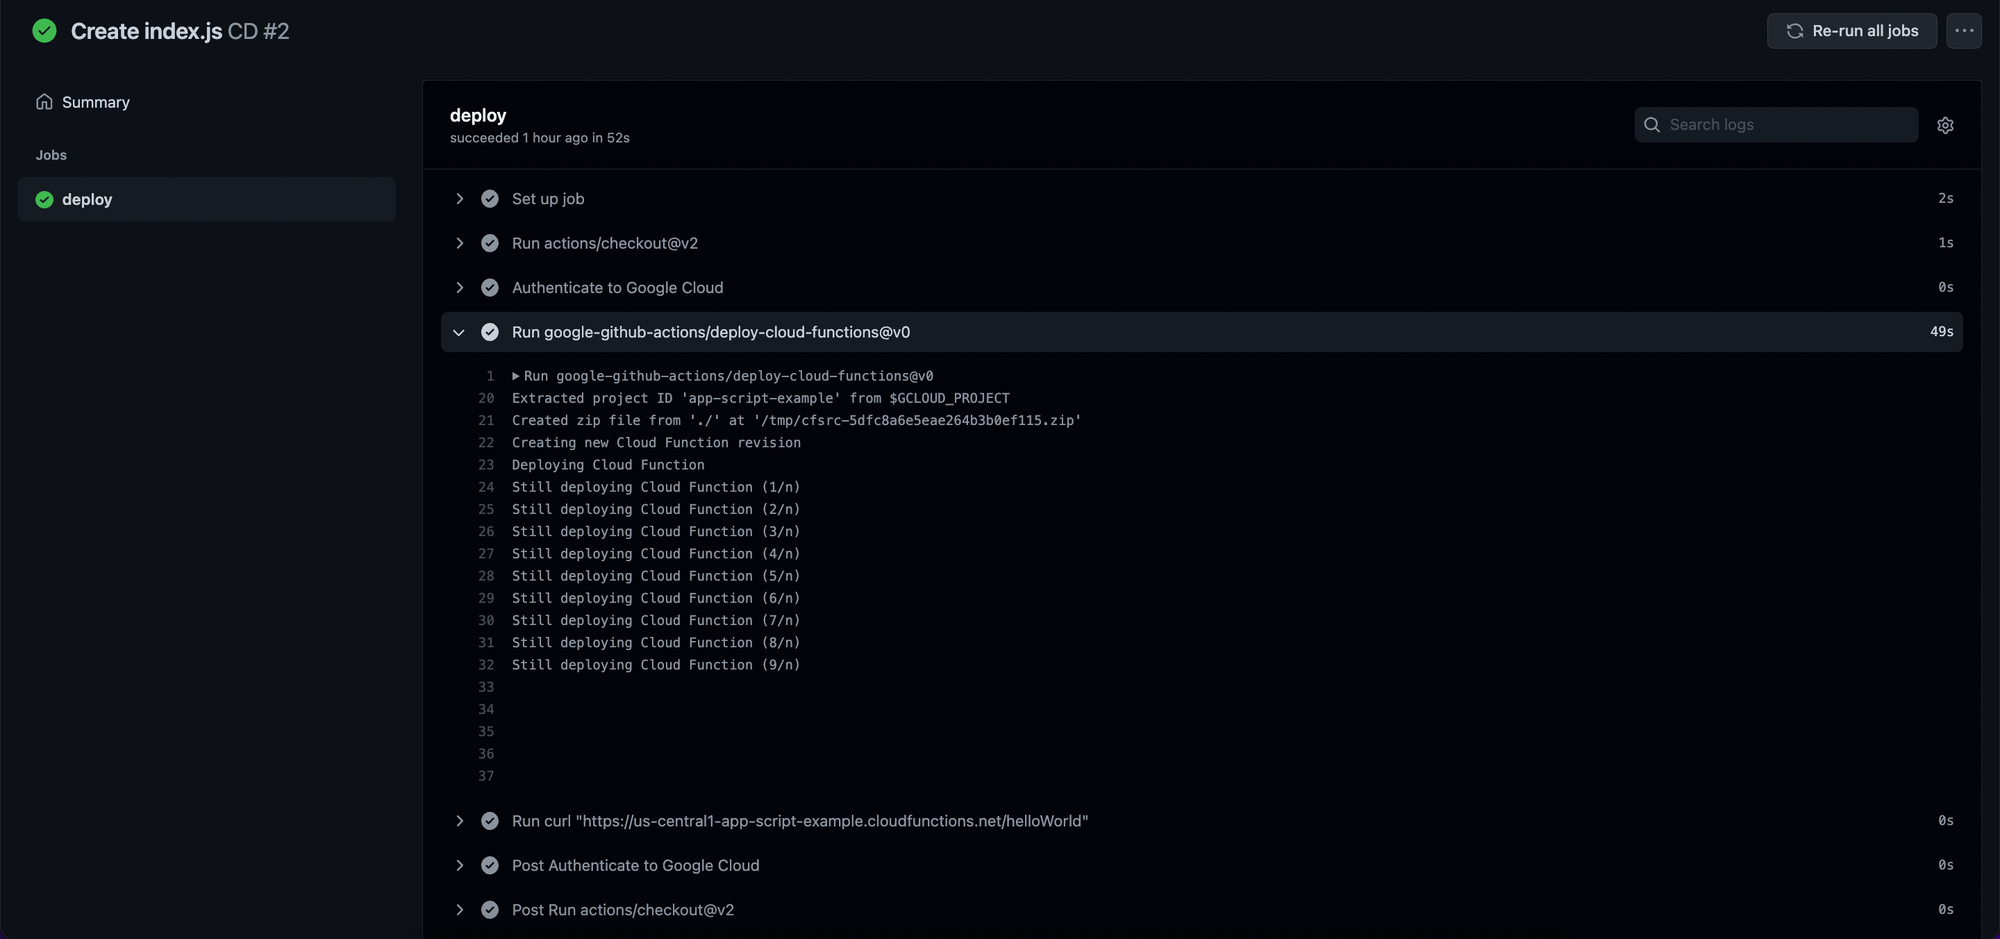Click the refresh icon inside Re-run all jobs
2000x939 pixels.
tap(1795, 31)
